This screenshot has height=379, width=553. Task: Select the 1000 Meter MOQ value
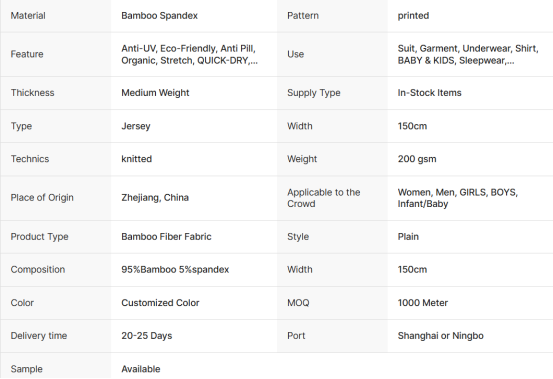(423, 303)
